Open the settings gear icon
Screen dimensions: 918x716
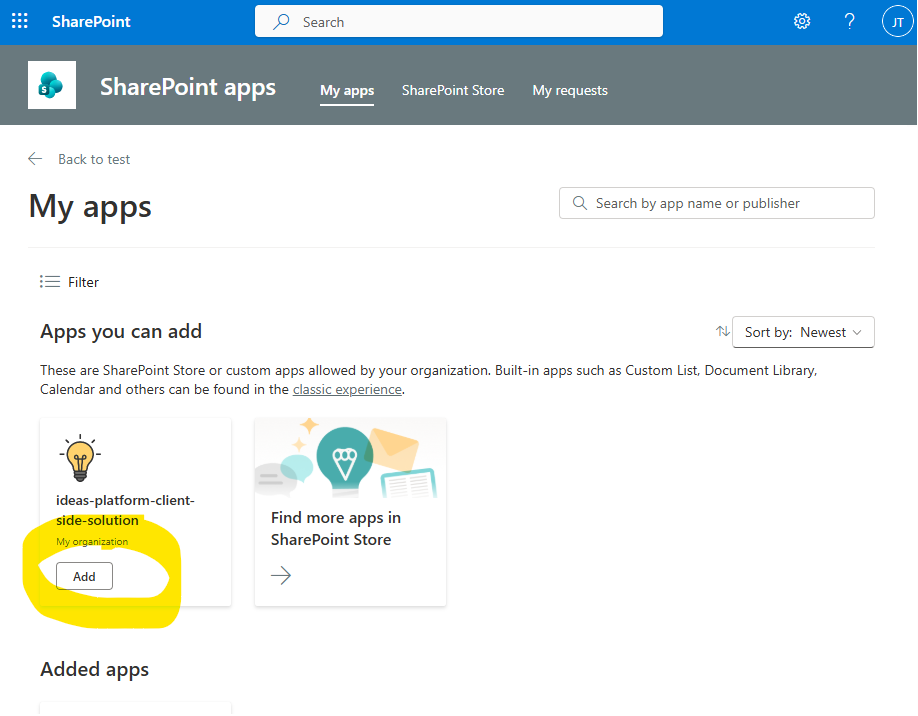tap(802, 21)
